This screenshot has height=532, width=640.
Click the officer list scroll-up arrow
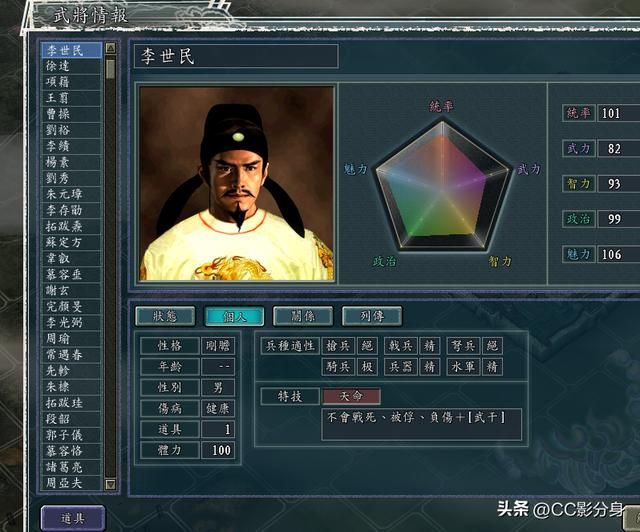point(110,48)
